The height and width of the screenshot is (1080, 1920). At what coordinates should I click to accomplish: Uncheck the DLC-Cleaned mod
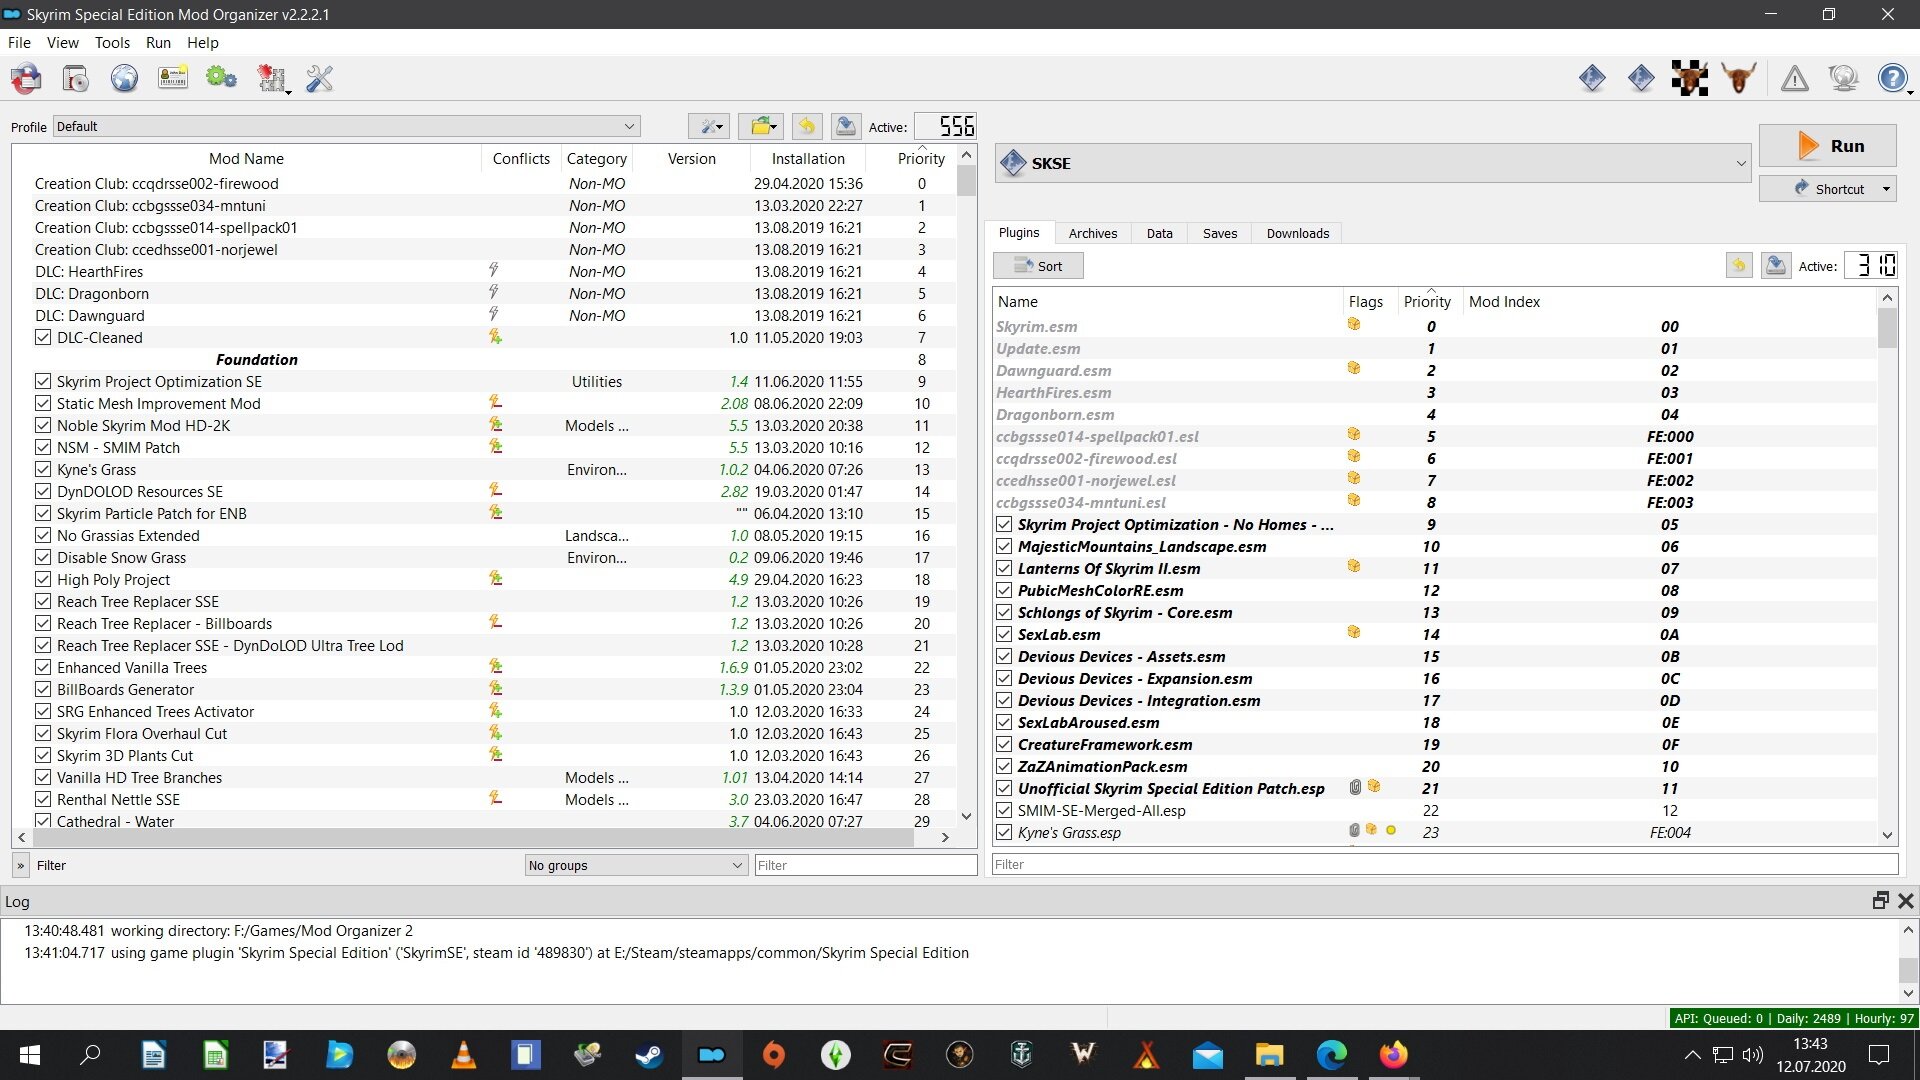point(43,337)
